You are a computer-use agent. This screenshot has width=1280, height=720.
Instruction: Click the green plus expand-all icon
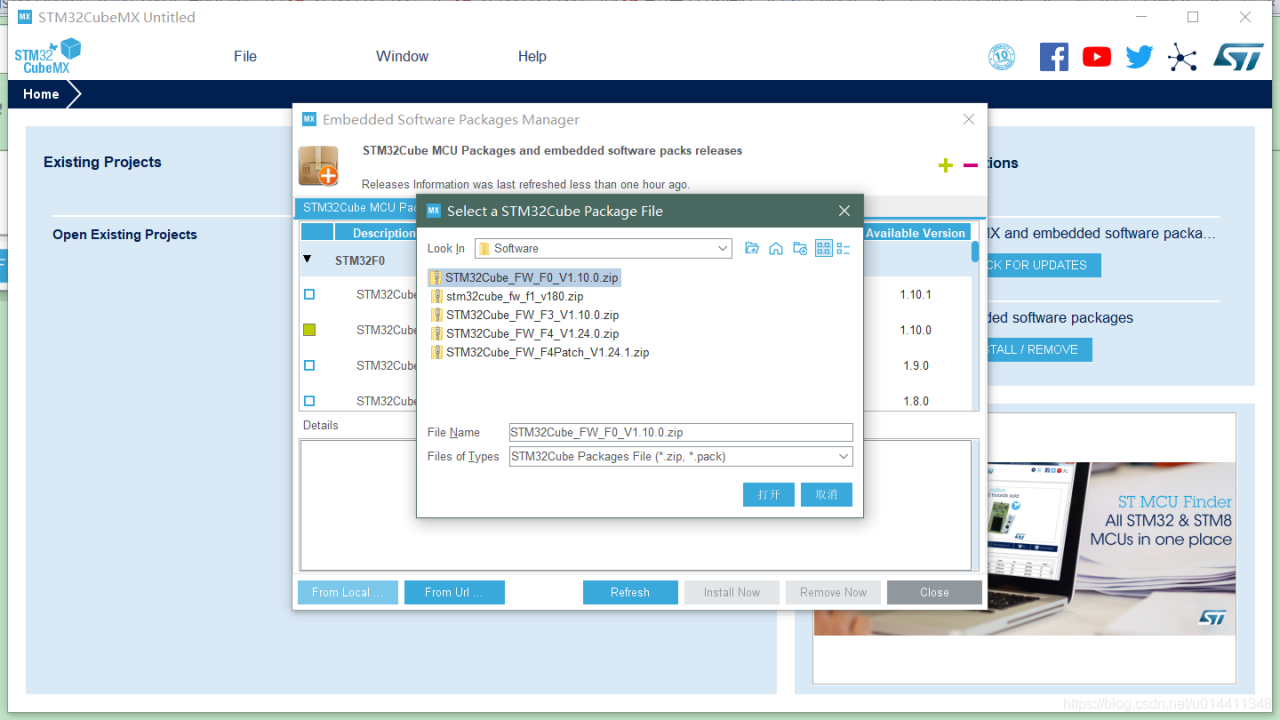point(946,165)
